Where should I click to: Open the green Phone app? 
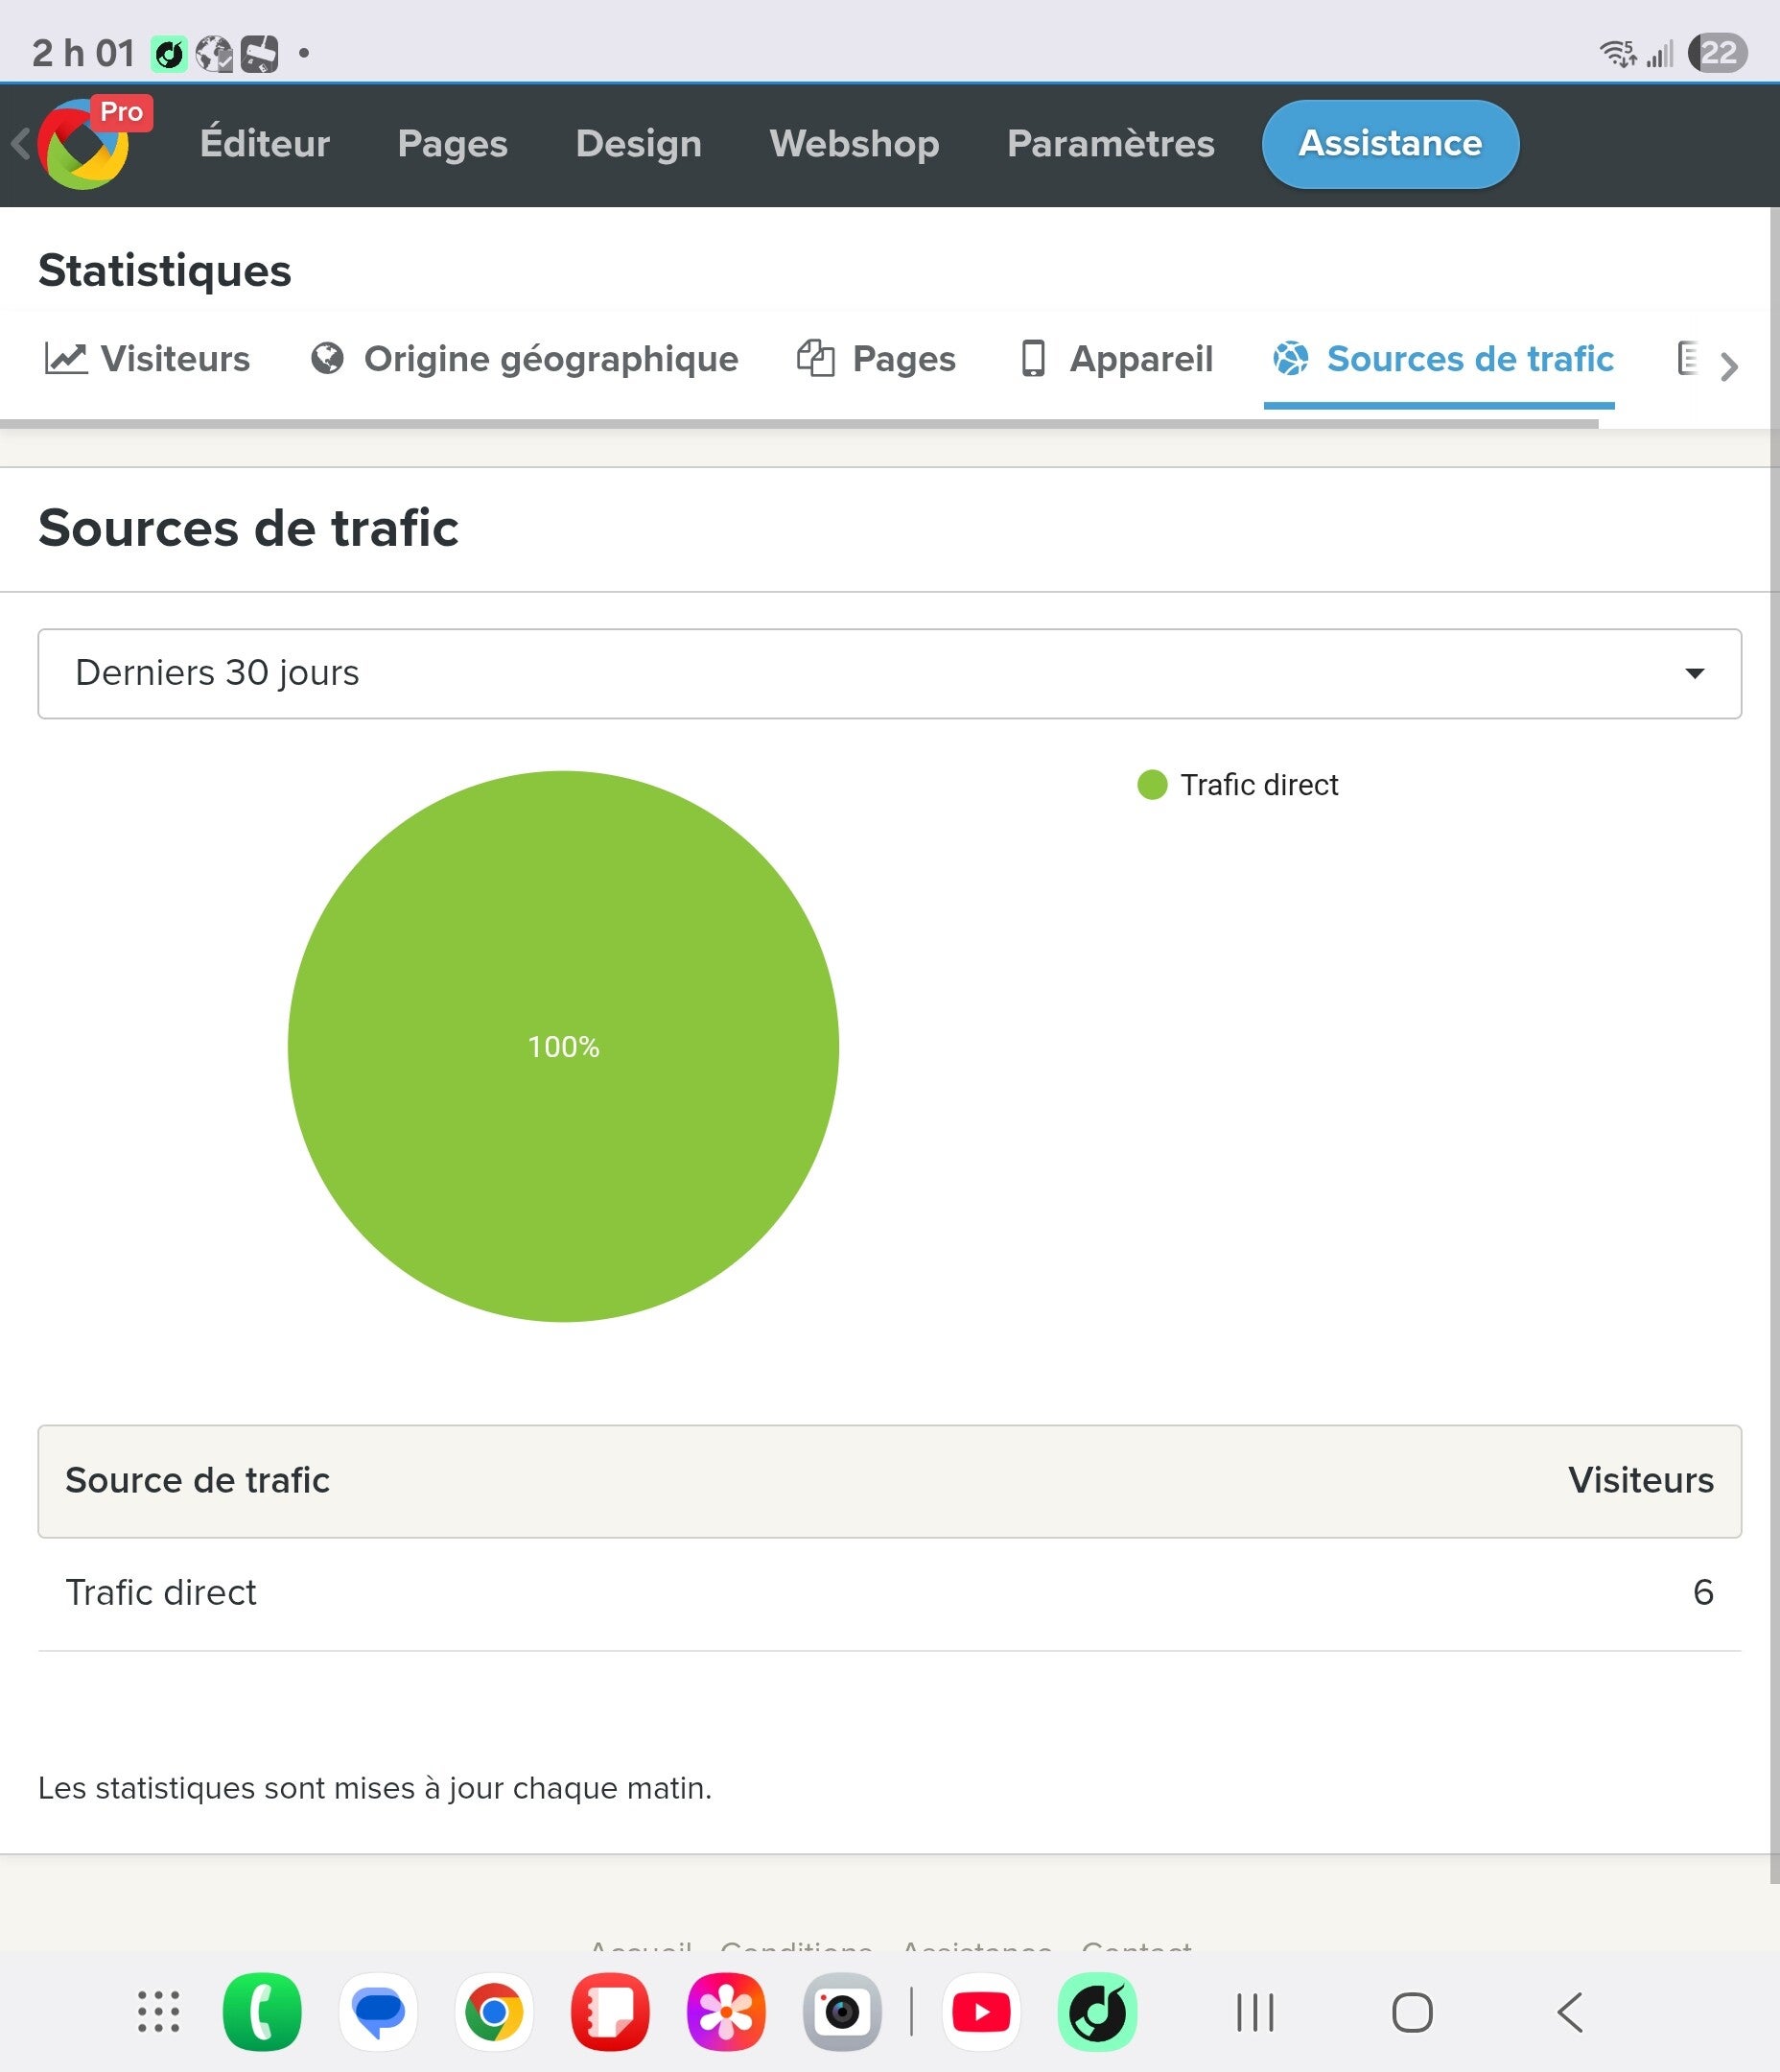[x=262, y=2012]
